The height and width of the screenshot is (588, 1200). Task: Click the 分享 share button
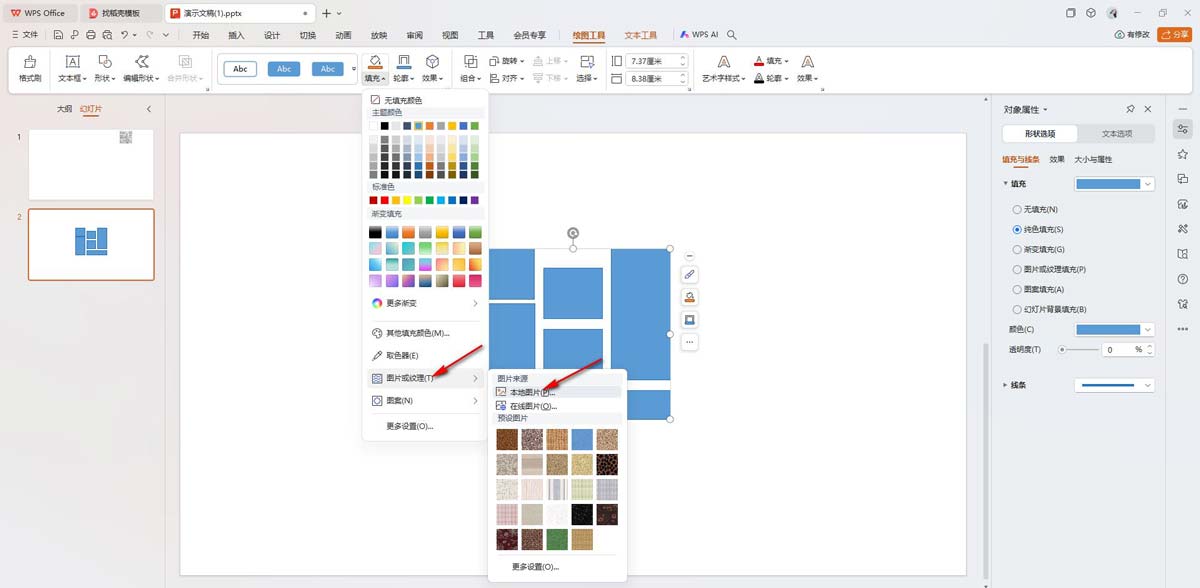[1174, 35]
